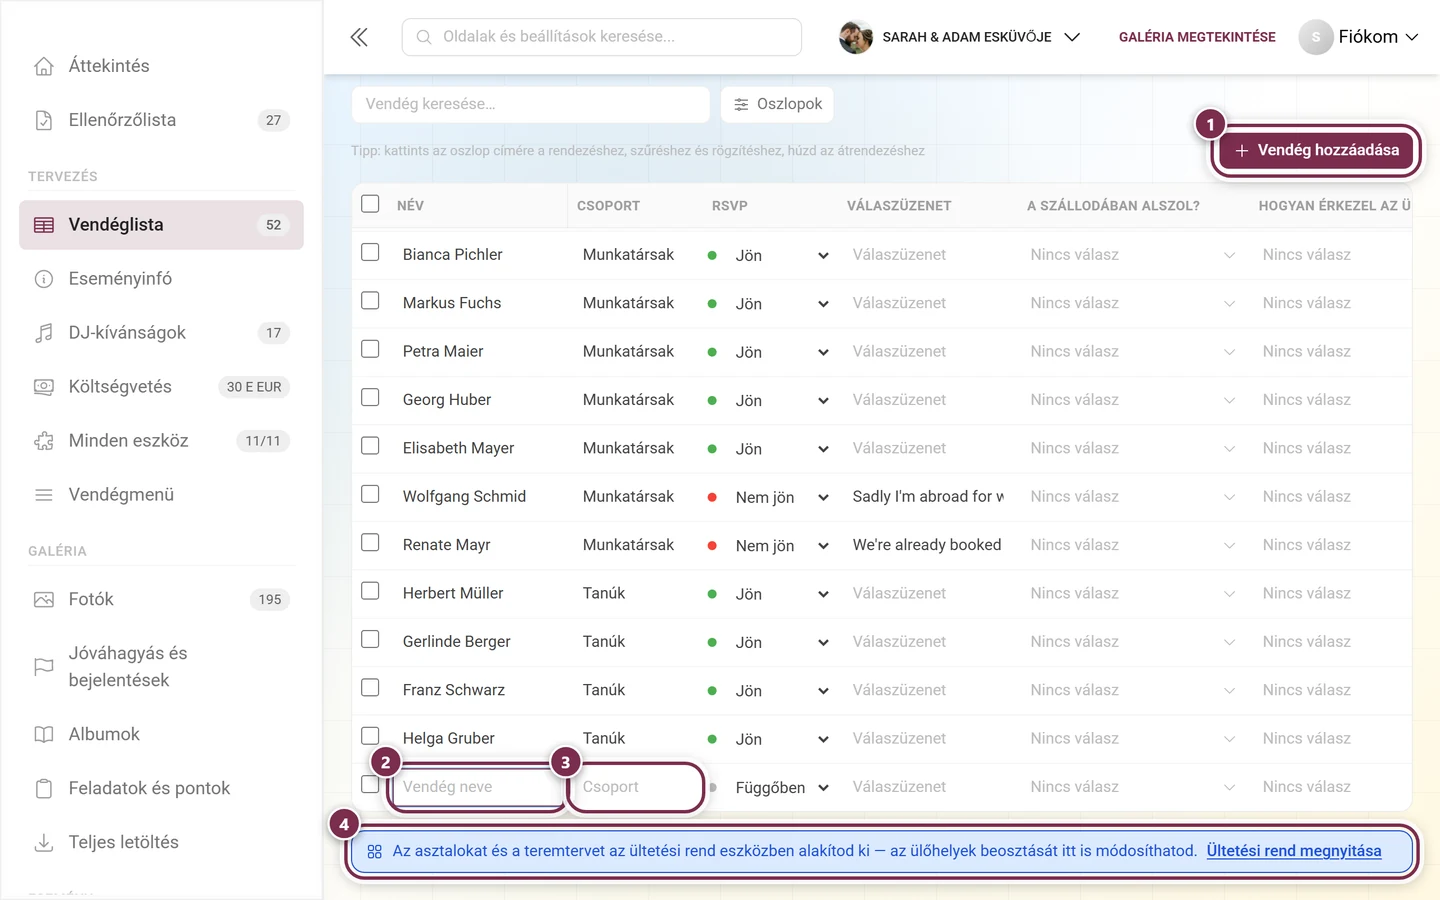The width and height of the screenshot is (1440, 900).
Task: Click the DJ-kívánságok music note icon
Action: [44, 333]
